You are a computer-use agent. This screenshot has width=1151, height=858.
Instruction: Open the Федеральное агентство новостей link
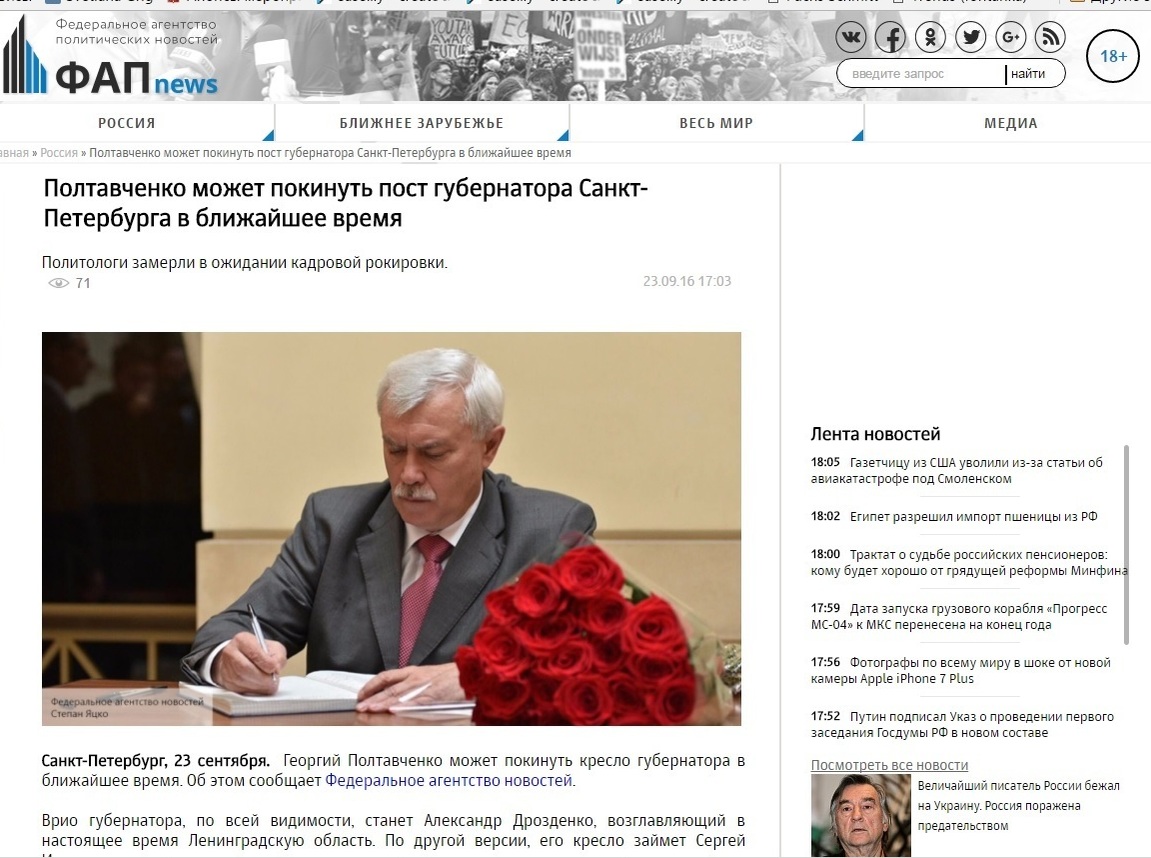(449, 780)
